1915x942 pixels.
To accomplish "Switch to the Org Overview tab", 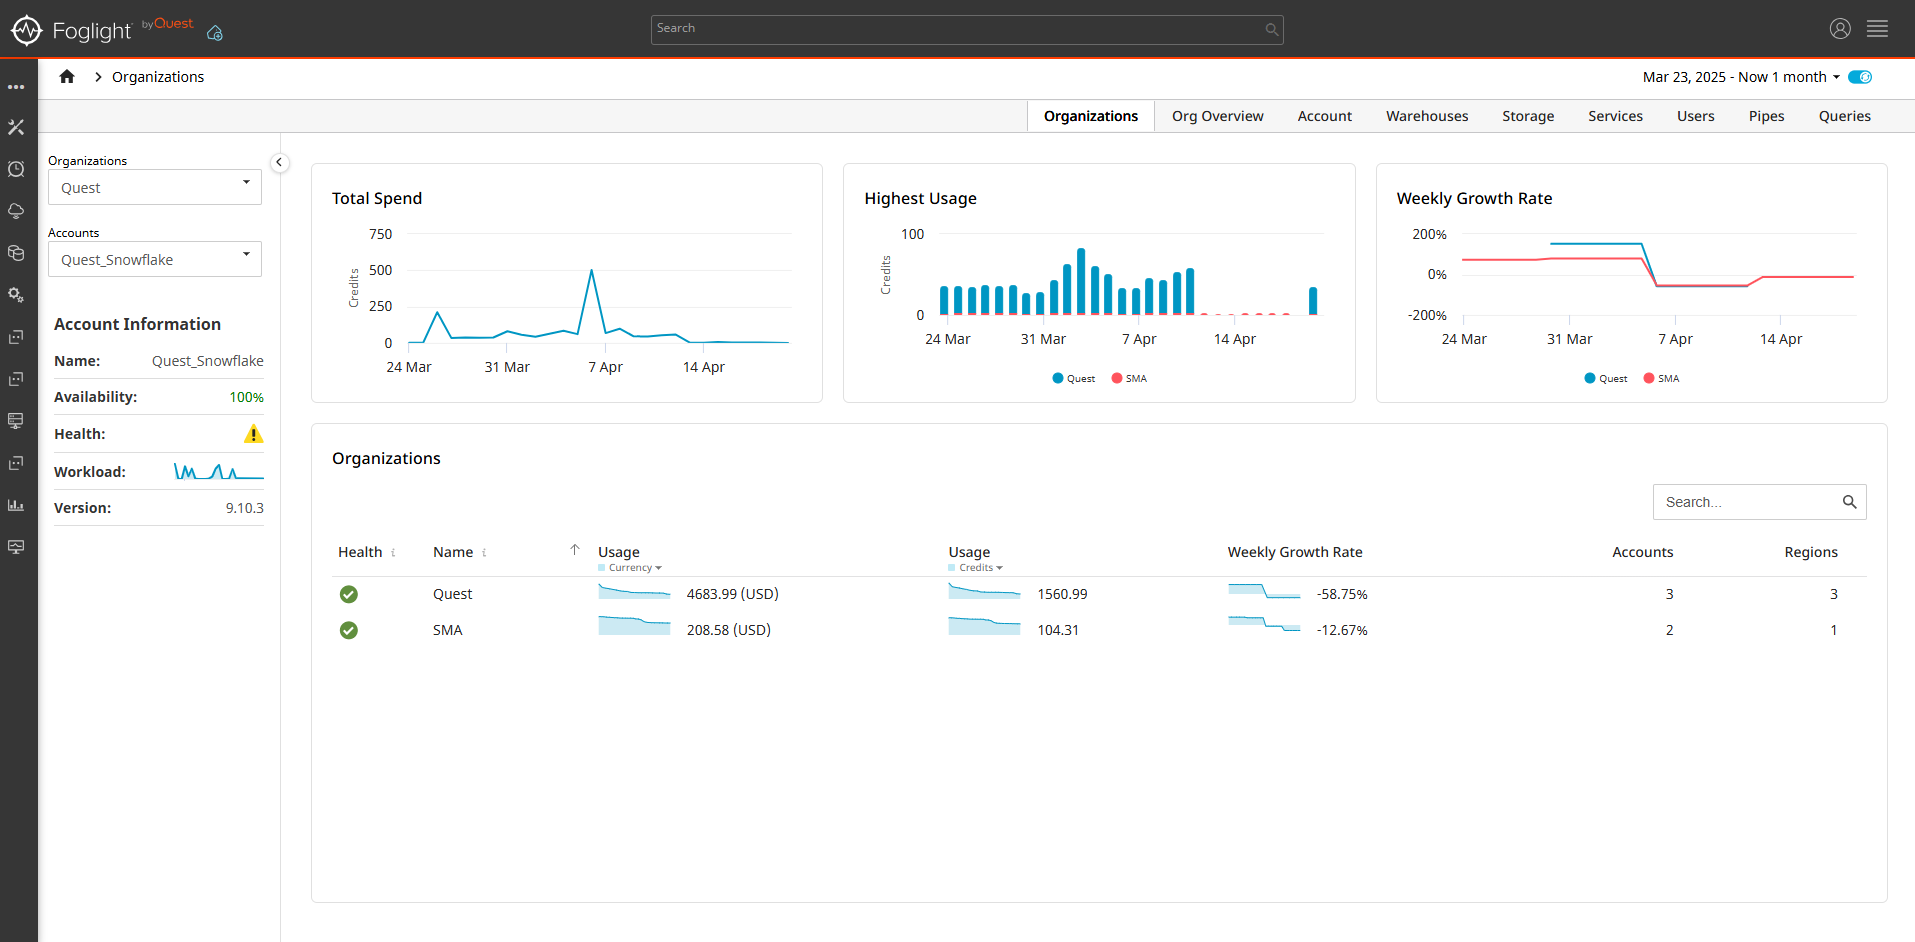I will point(1218,116).
